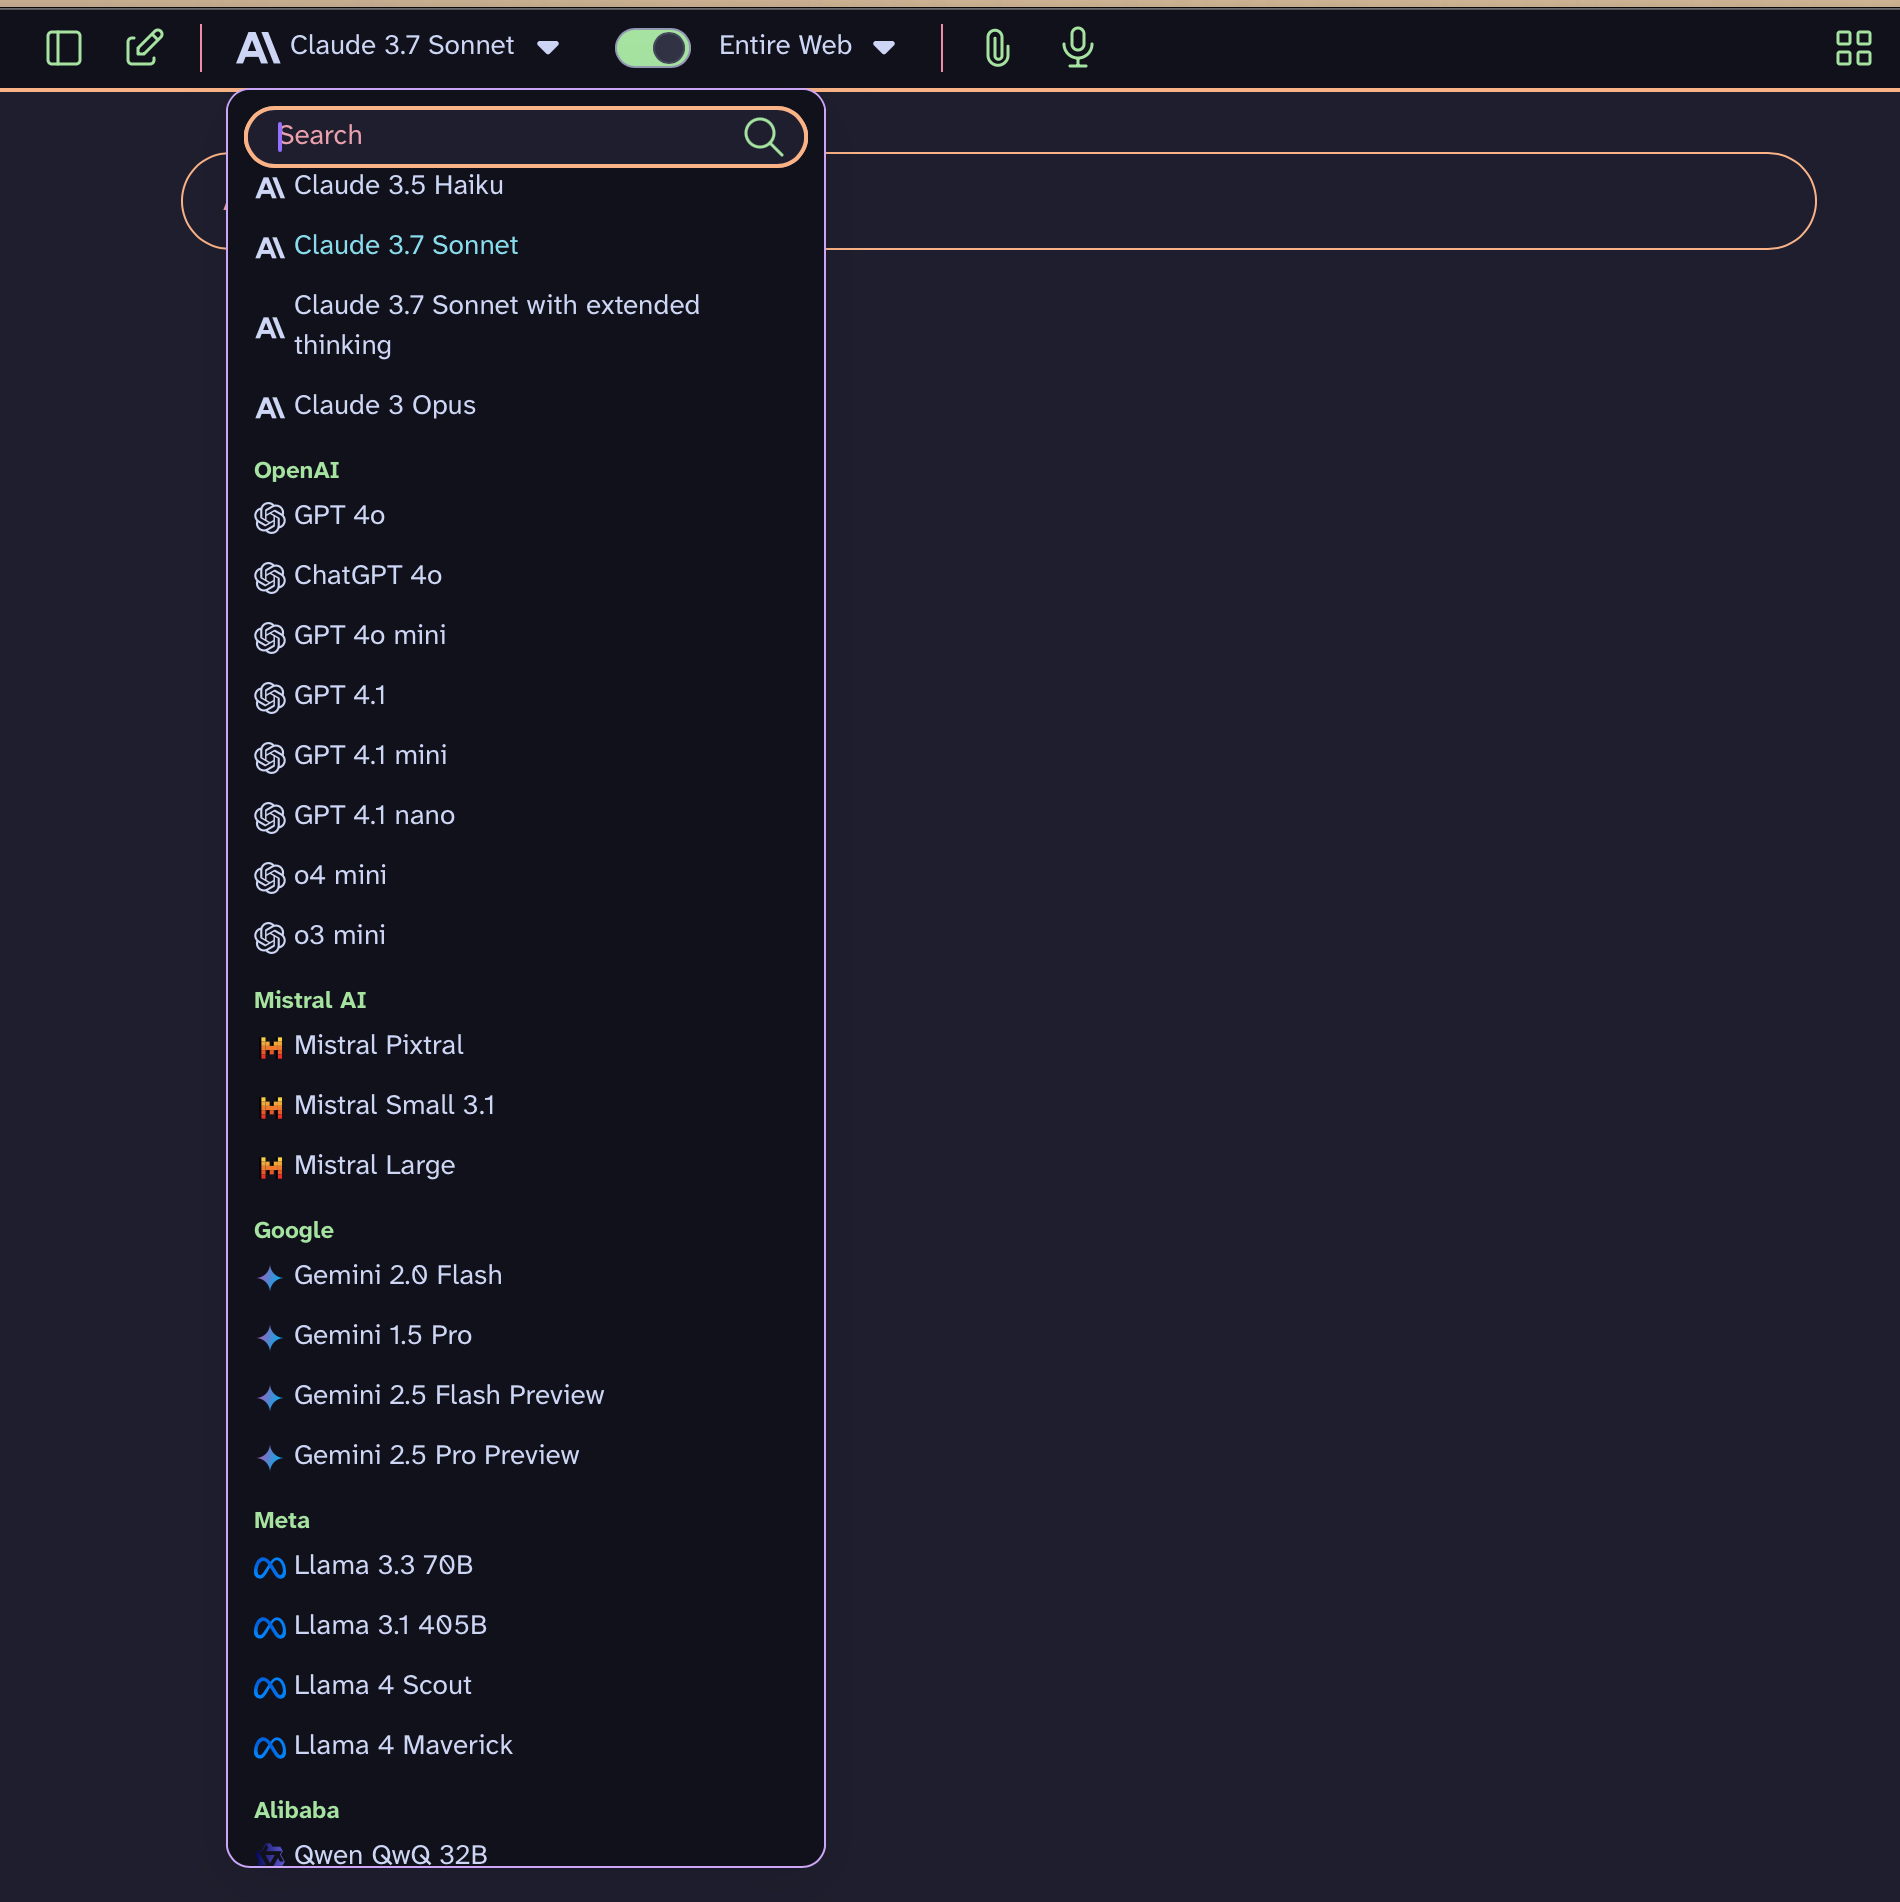Viewport: 1900px width, 1902px height.
Task: Start a new chat with pencil icon
Action: [144, 47]
